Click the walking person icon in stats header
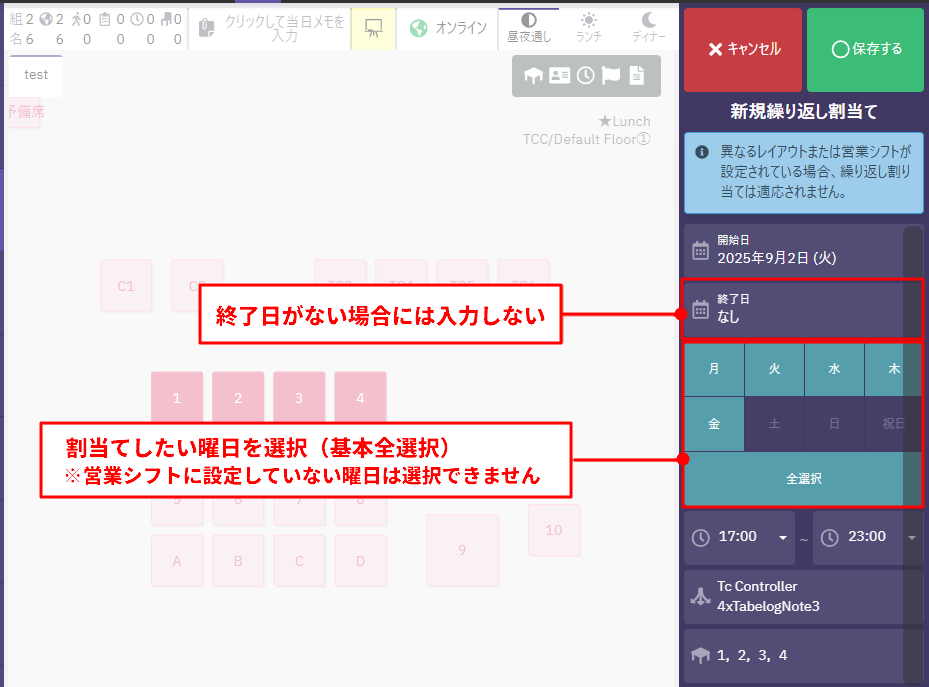The height and width of the screenshot is (687, 929). 76,20
